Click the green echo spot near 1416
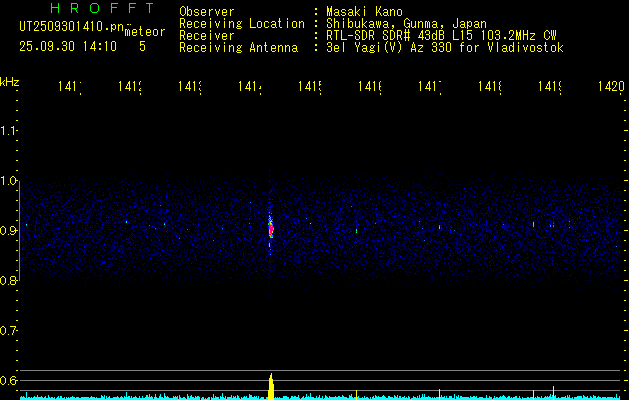Image resolution: width=629 pixels, height=400 pixels. point(357,231)
